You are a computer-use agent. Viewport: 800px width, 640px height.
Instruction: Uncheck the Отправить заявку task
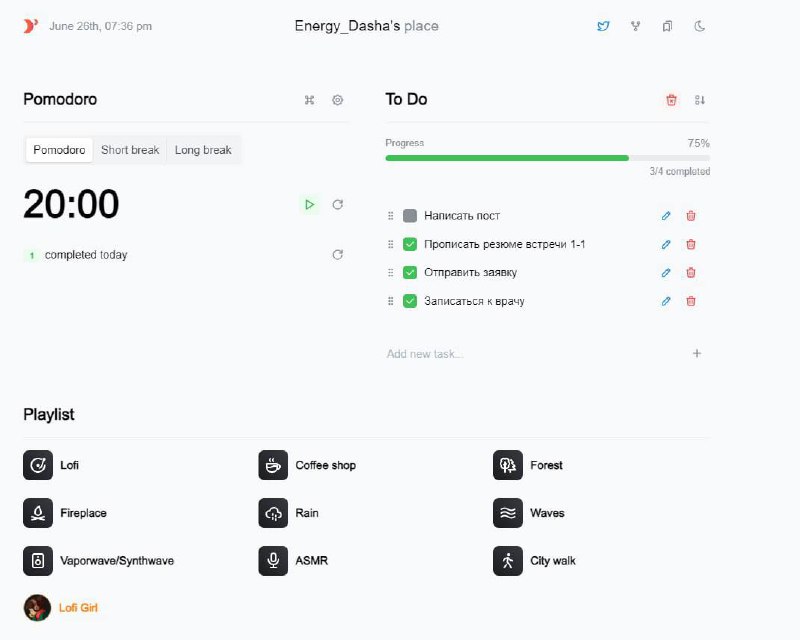point(410,272)
